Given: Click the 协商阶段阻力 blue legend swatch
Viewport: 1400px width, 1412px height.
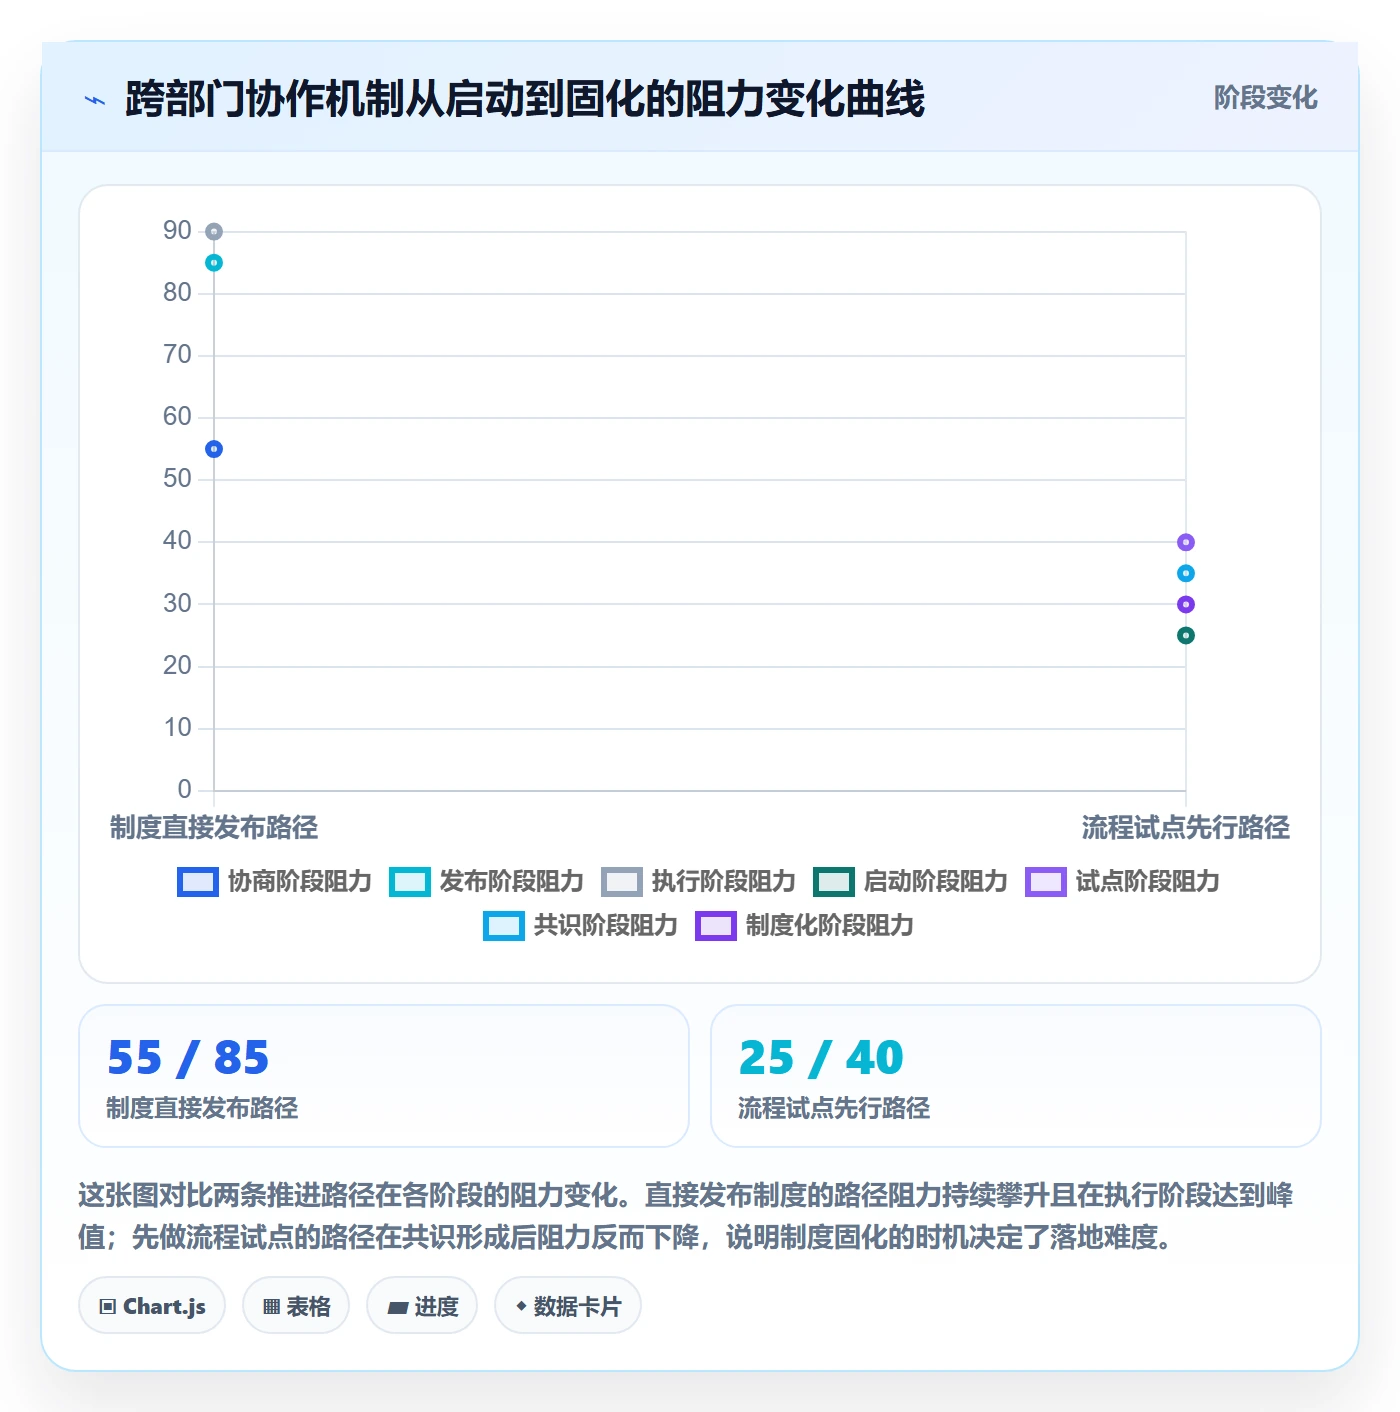Looking at the screenshot, I should (198, 882).
